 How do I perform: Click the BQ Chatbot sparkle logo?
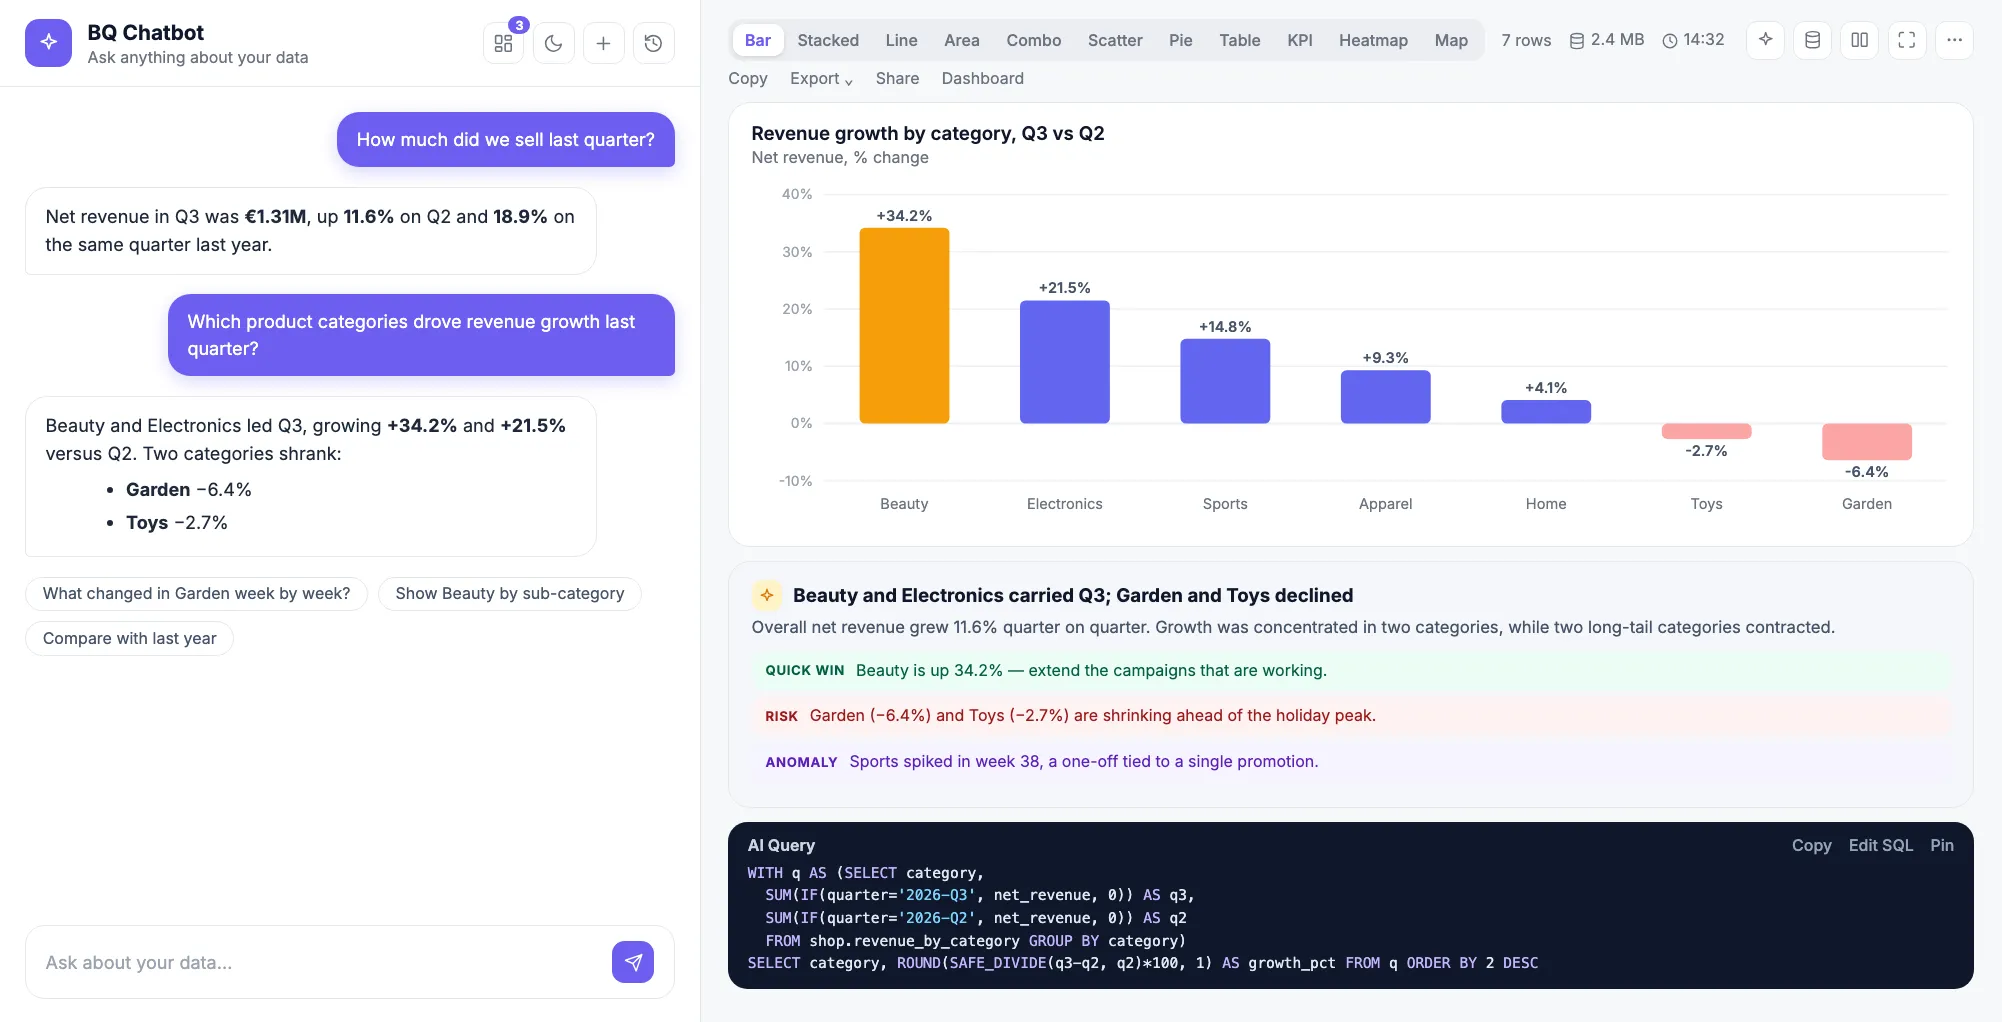48,43
